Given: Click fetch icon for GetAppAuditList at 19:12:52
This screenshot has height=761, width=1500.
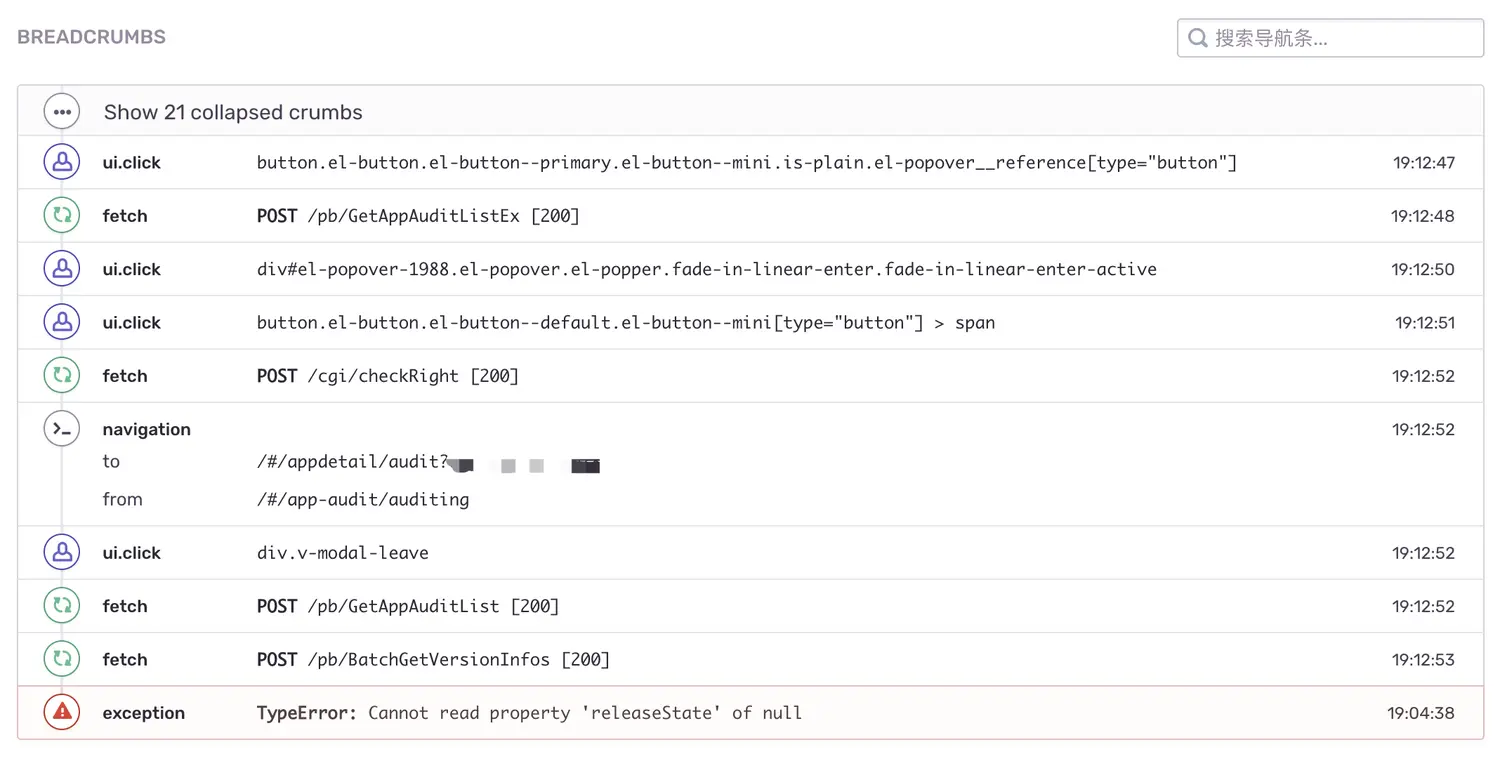Looking at the screenshot, I should point(62,606).
